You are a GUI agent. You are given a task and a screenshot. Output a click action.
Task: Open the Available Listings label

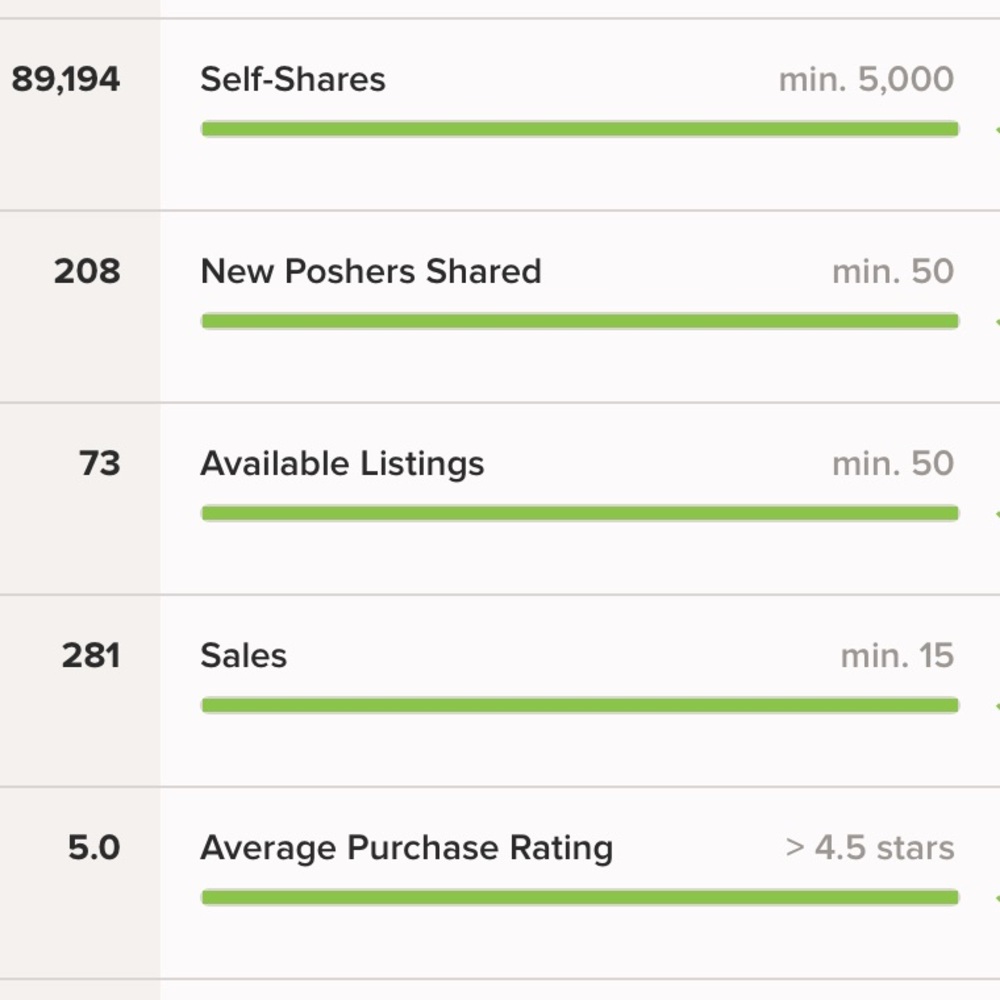coord(342,464)
